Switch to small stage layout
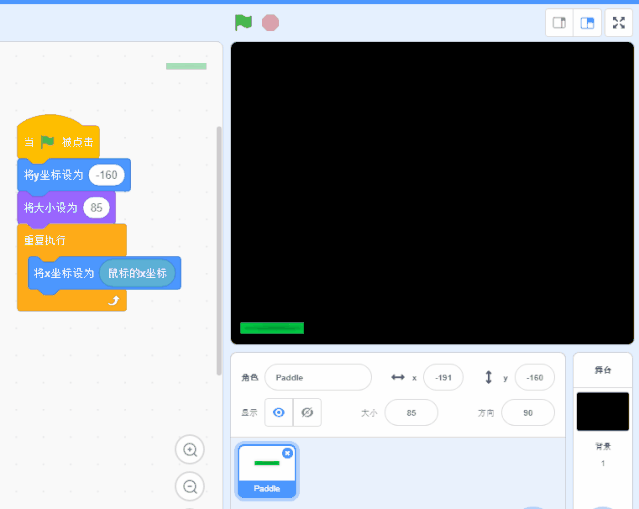Image resolution: width=639 pixels, height=509 pixels. [x=560, y=23]
